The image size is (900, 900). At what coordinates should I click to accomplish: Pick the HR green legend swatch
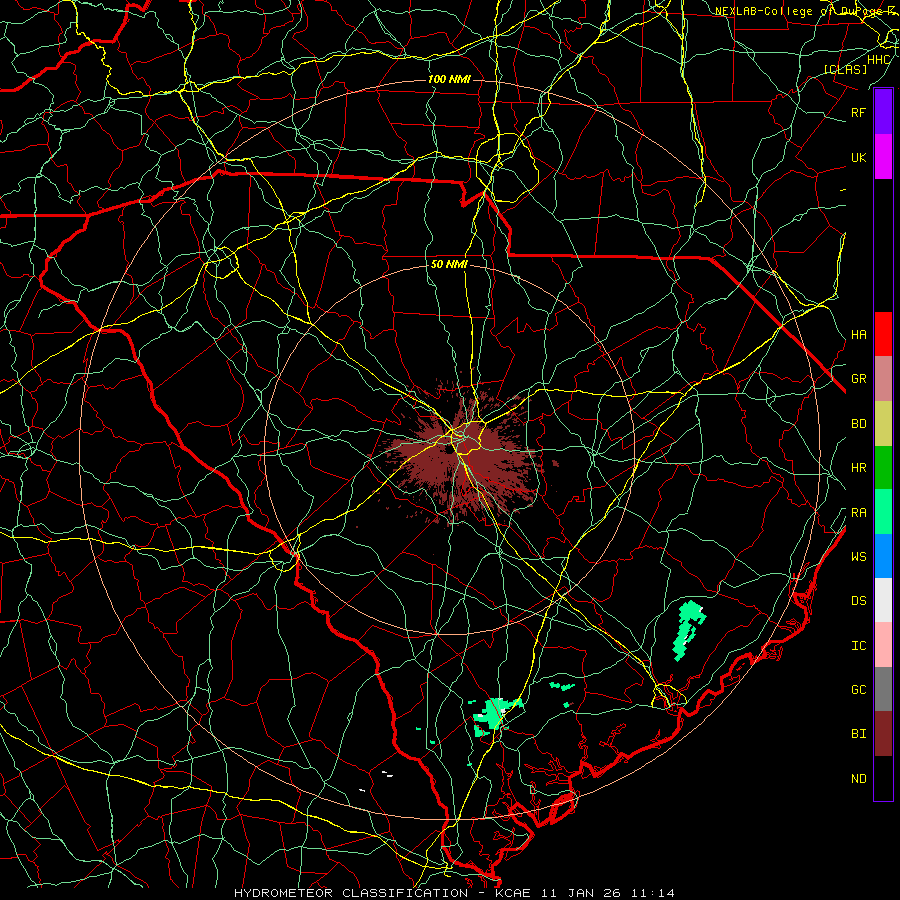(883, 468)
